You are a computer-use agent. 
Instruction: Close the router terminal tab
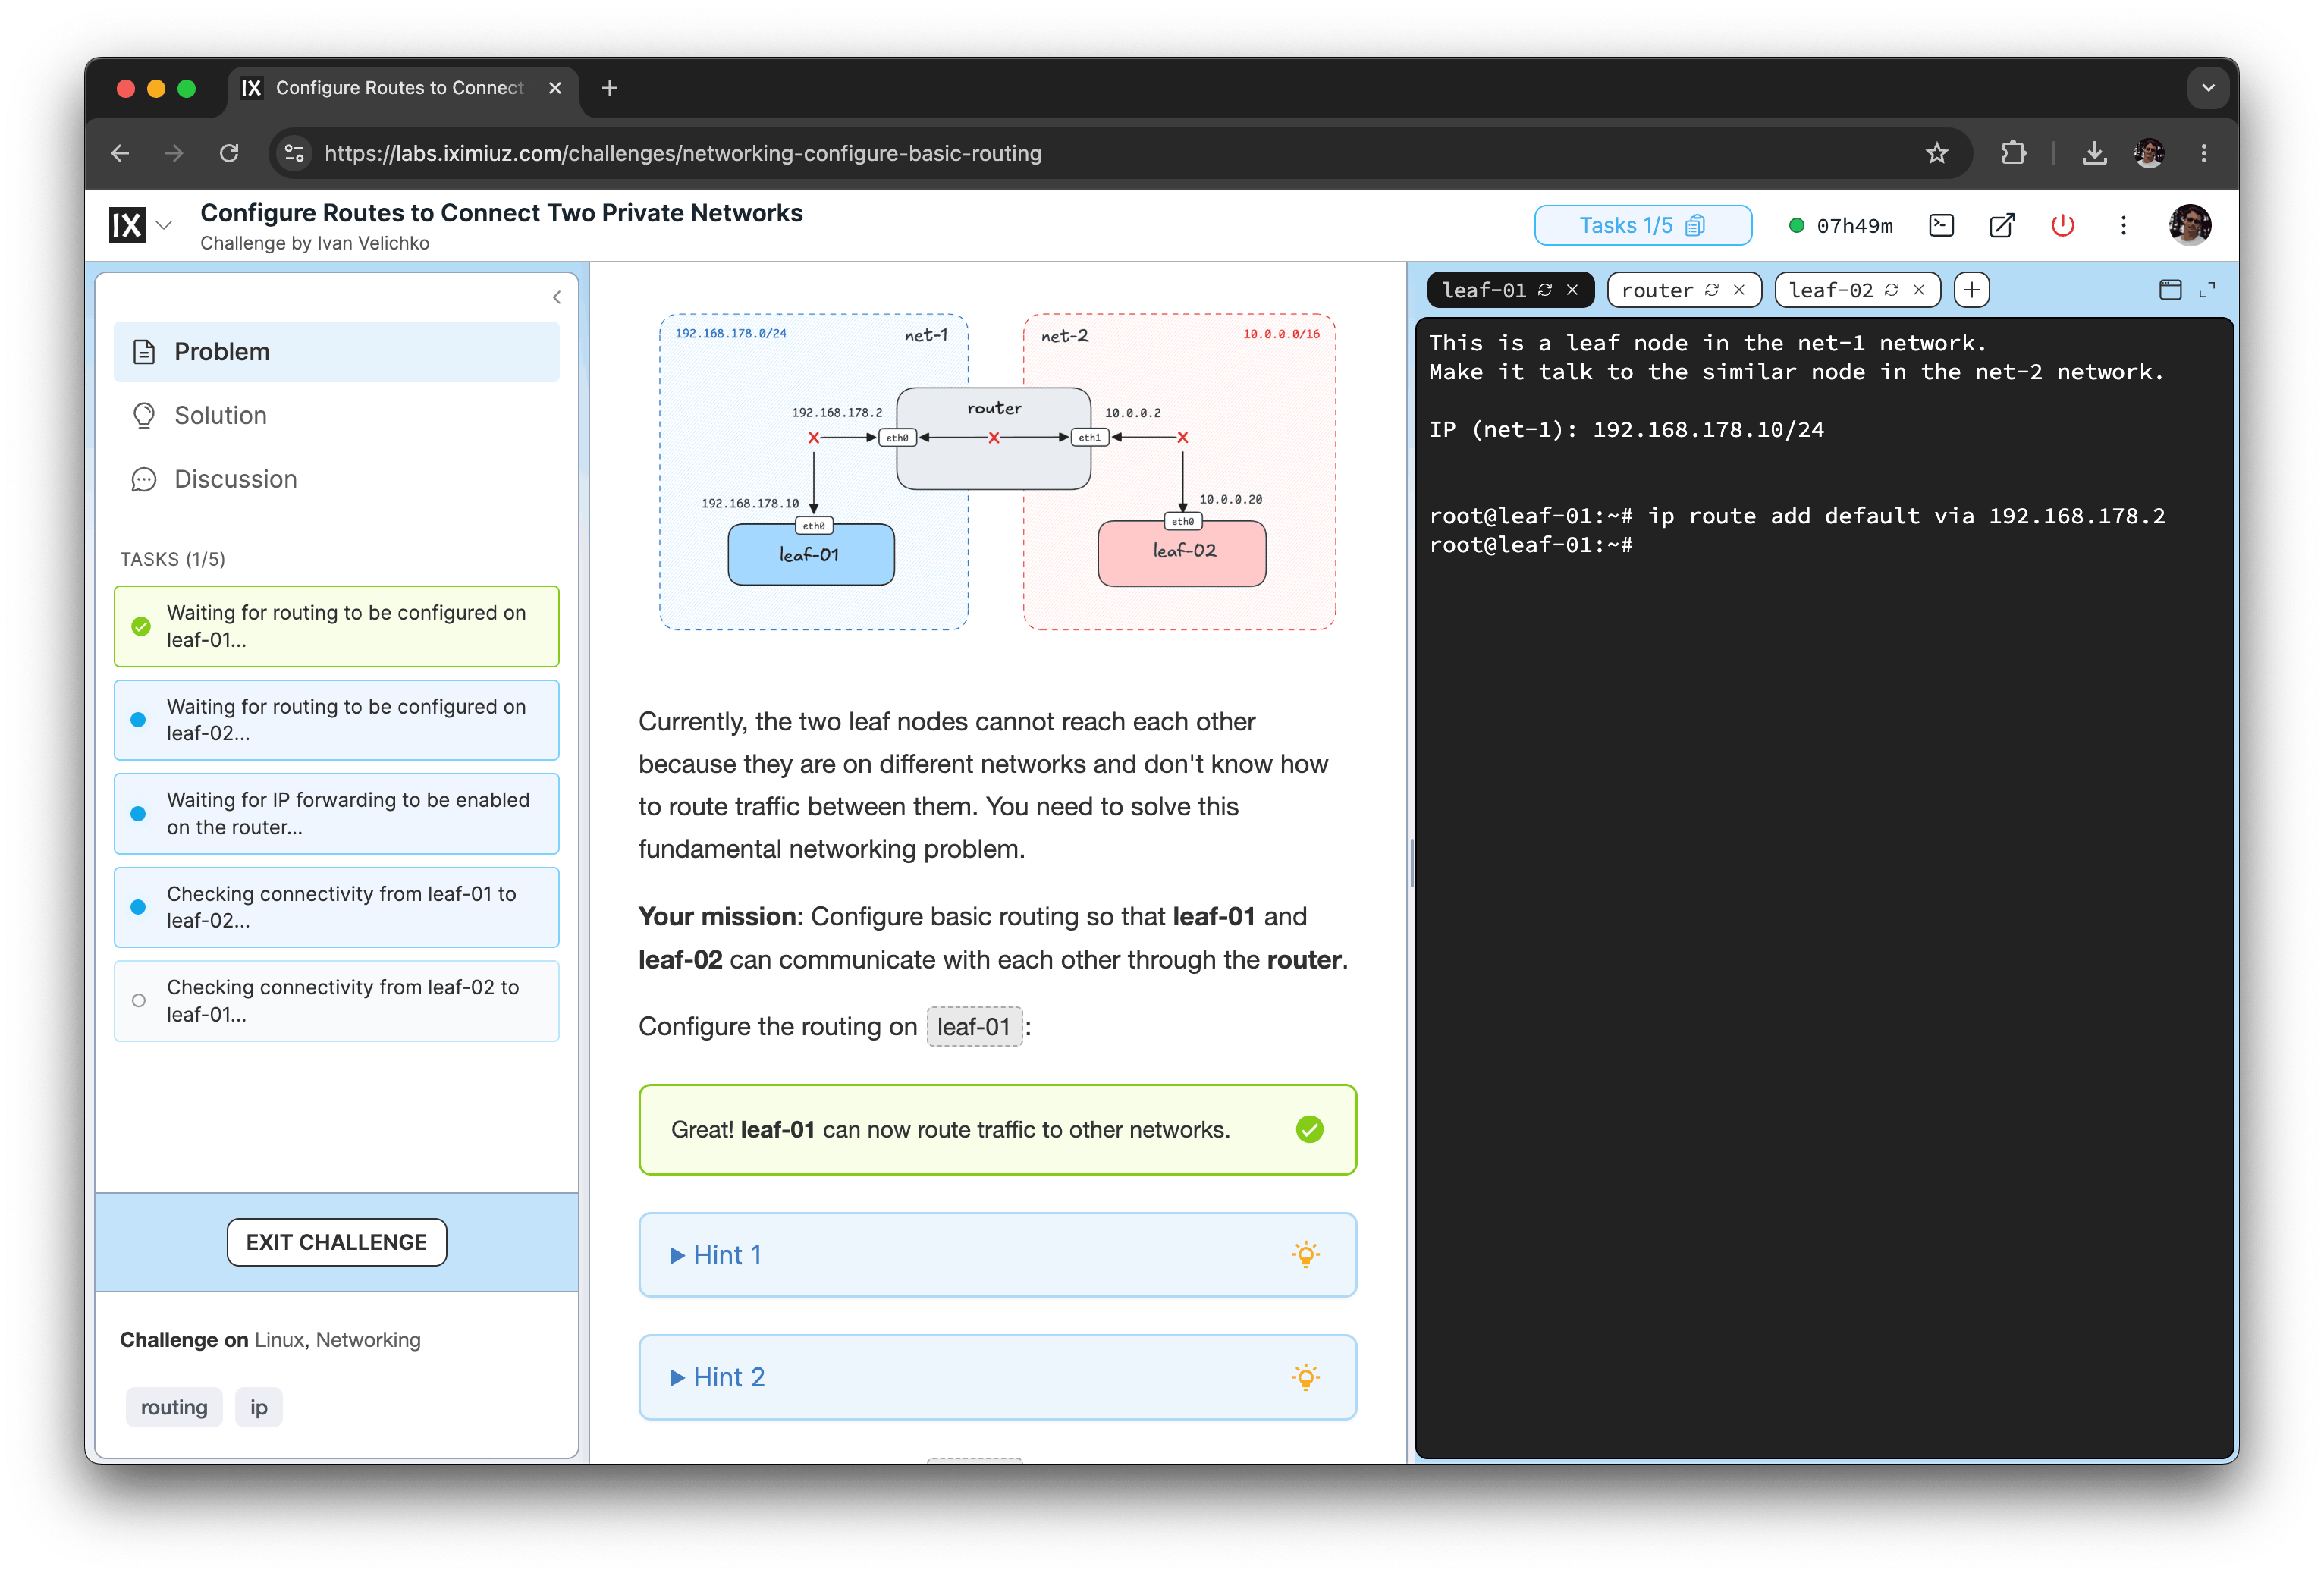pyautogui.click(x=1739, y=290)
